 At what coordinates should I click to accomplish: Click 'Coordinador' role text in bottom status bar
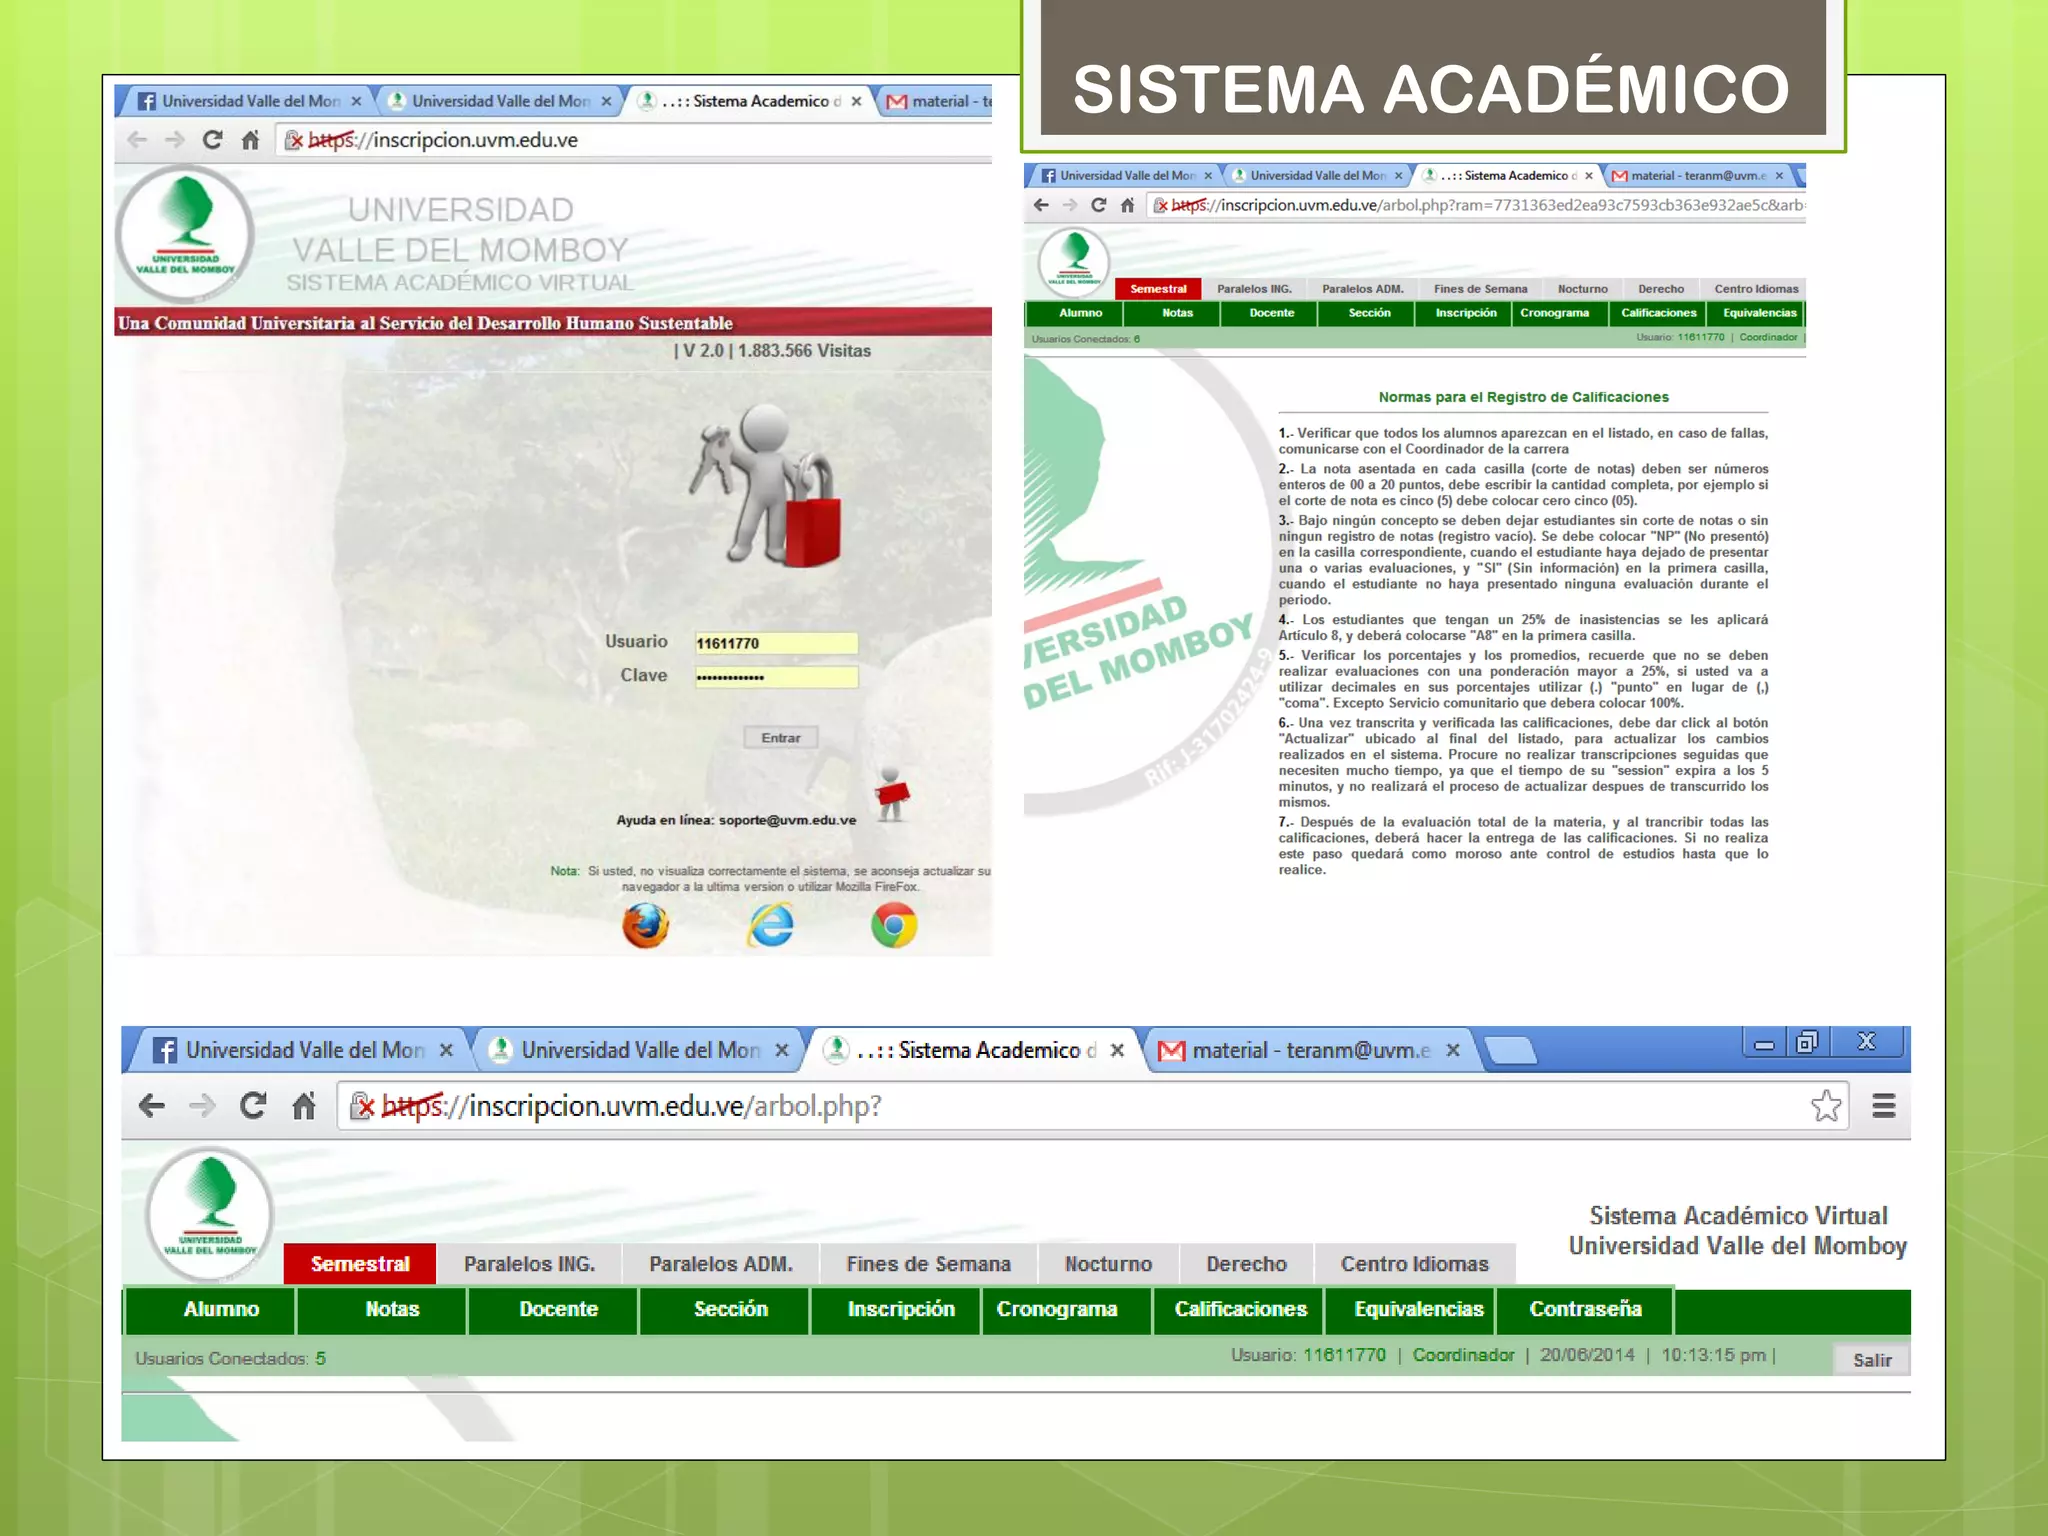(x=1463, y=1355)
